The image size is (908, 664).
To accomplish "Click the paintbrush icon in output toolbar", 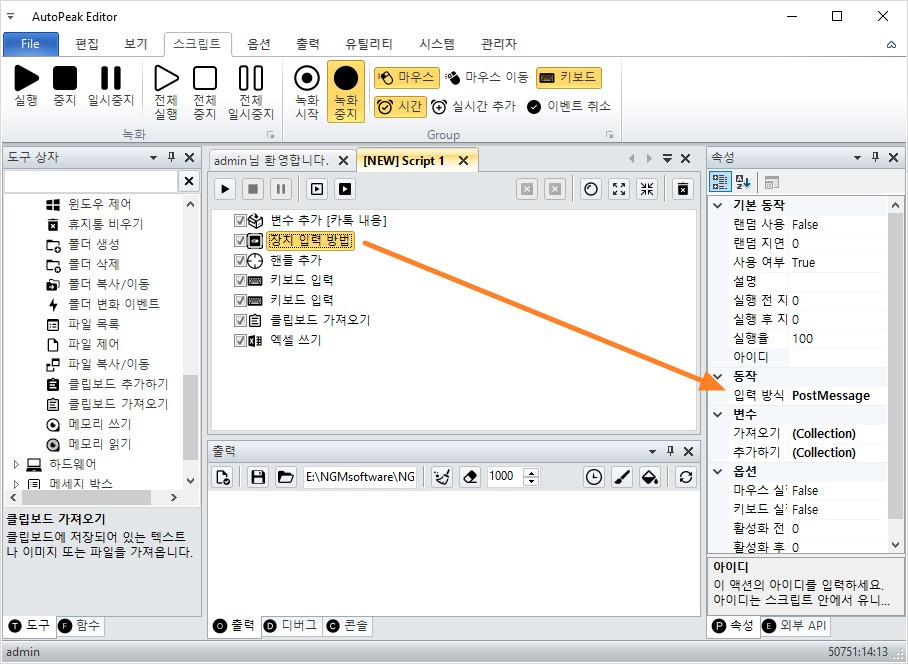I will click(622, 477).
